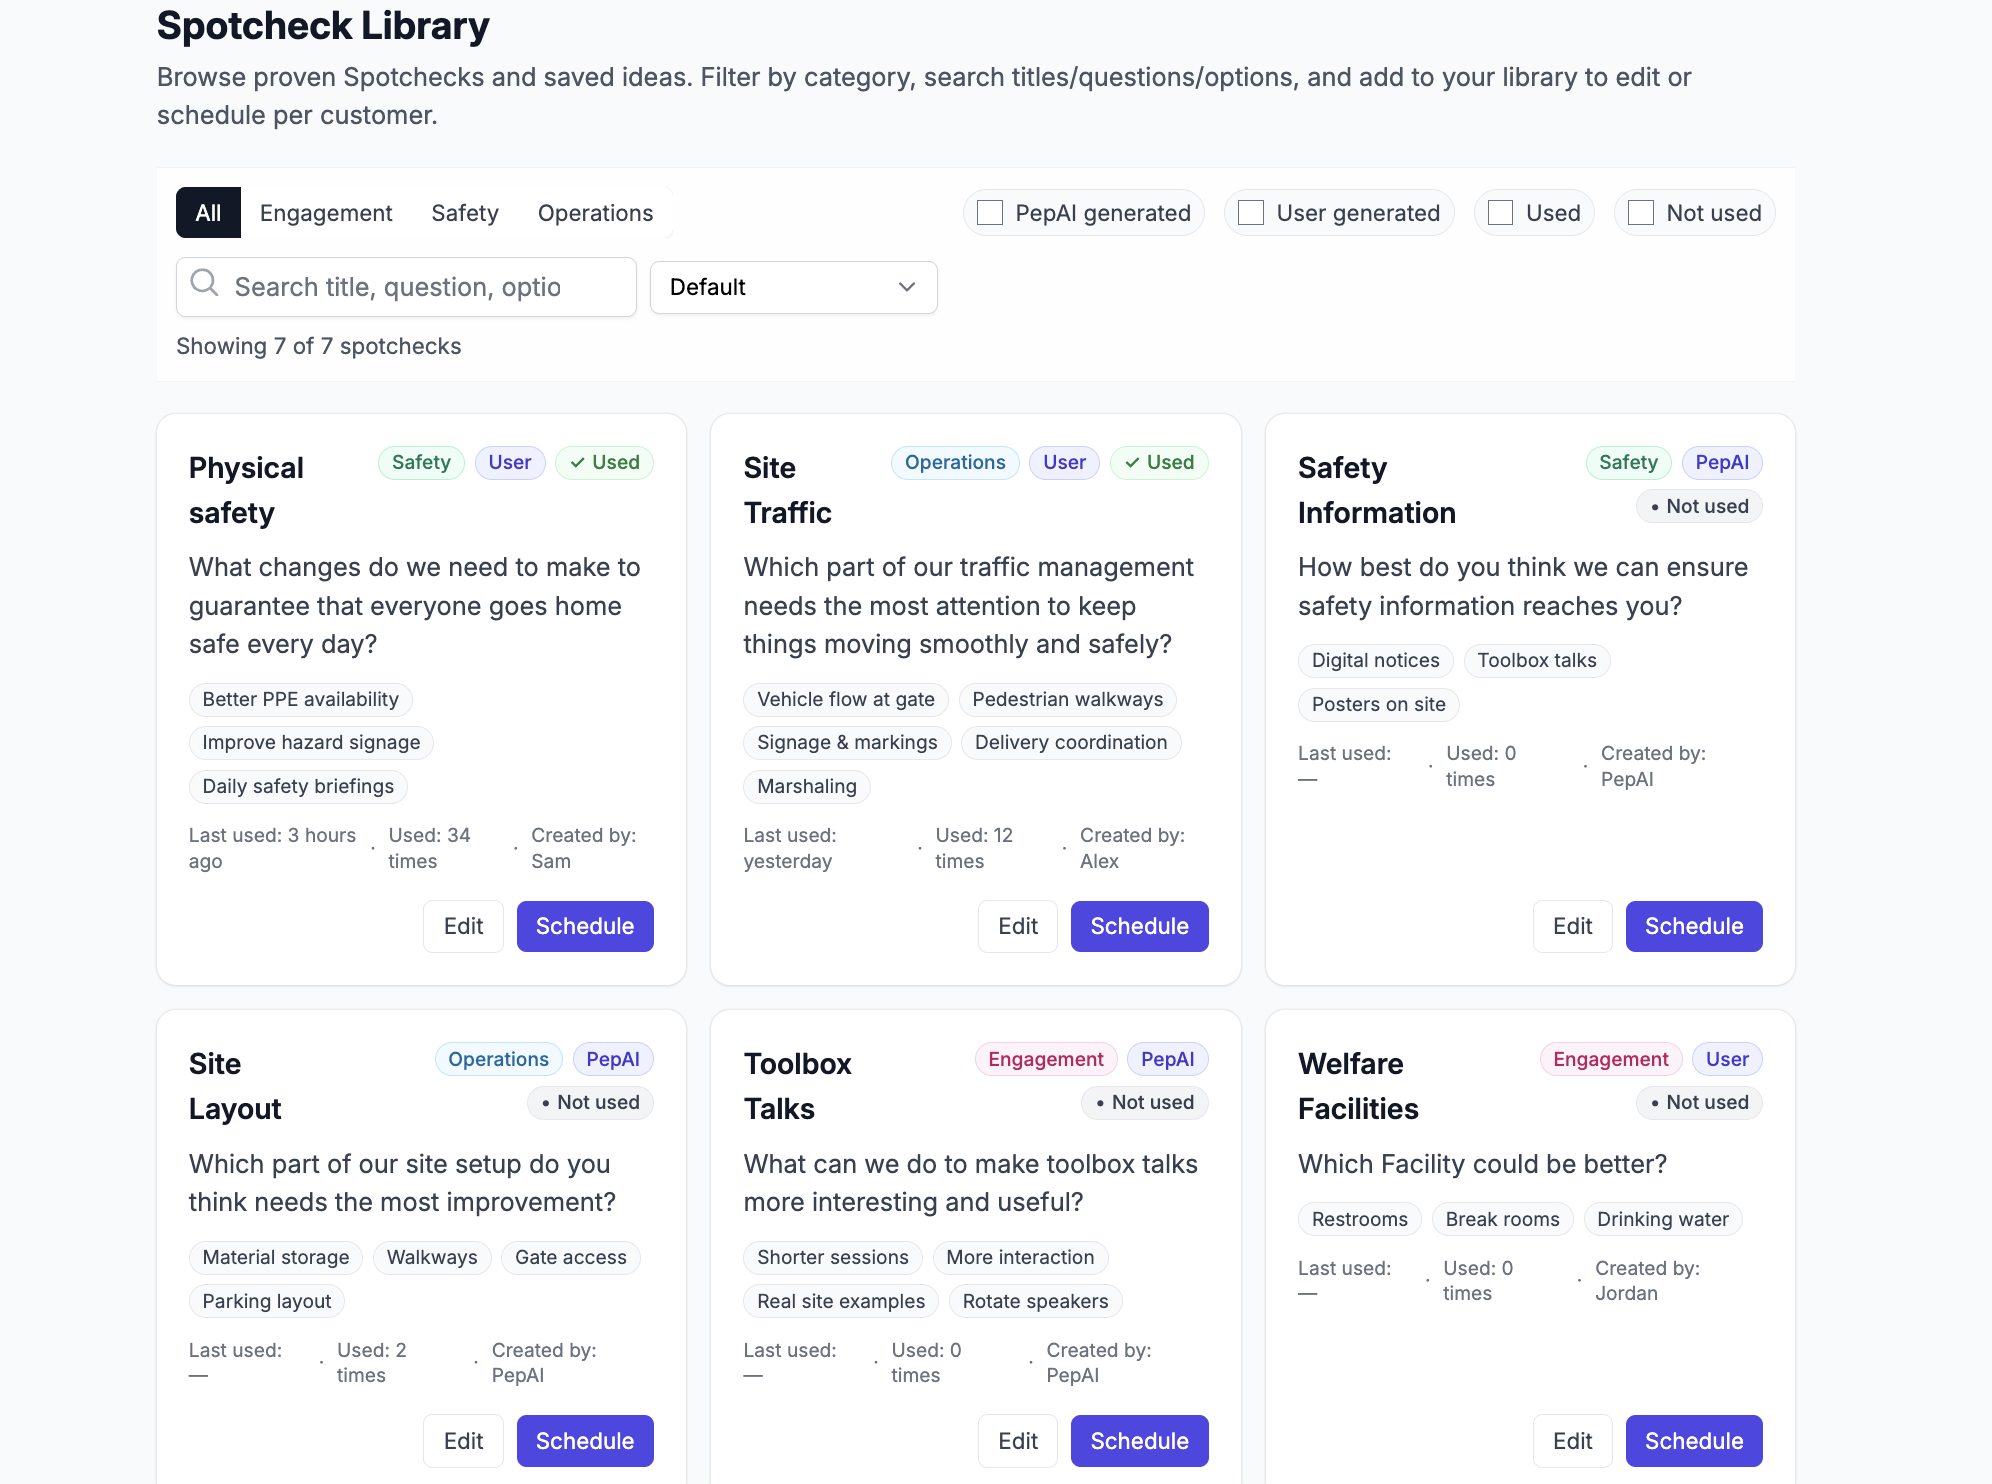Schedule the Safety Information spotcheck
The image size is (1992, 1484).
[x=1693, y=925]
